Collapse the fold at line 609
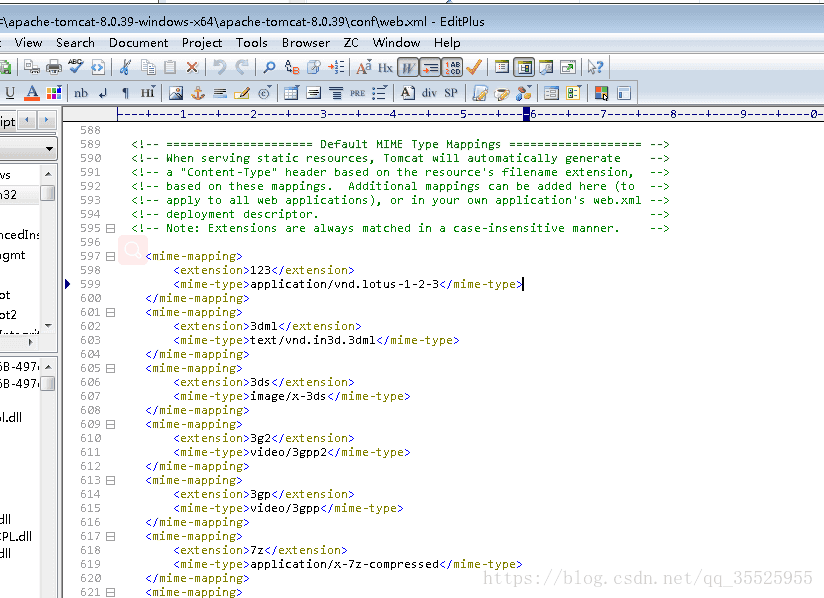The height and width of the screenshot is (598, 824). pos(110,424)
